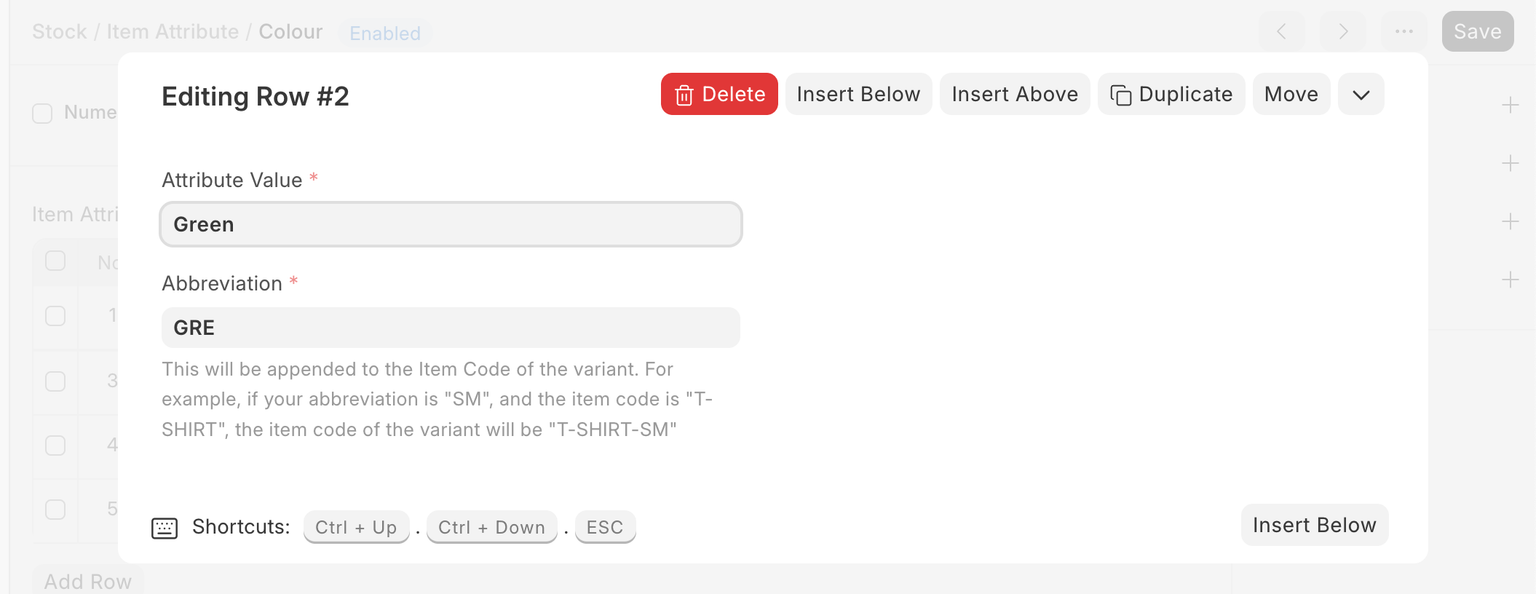This screenshot has height=594, width=1536.
Task: Duplicate the row being edited
Action: point(1171,94)
